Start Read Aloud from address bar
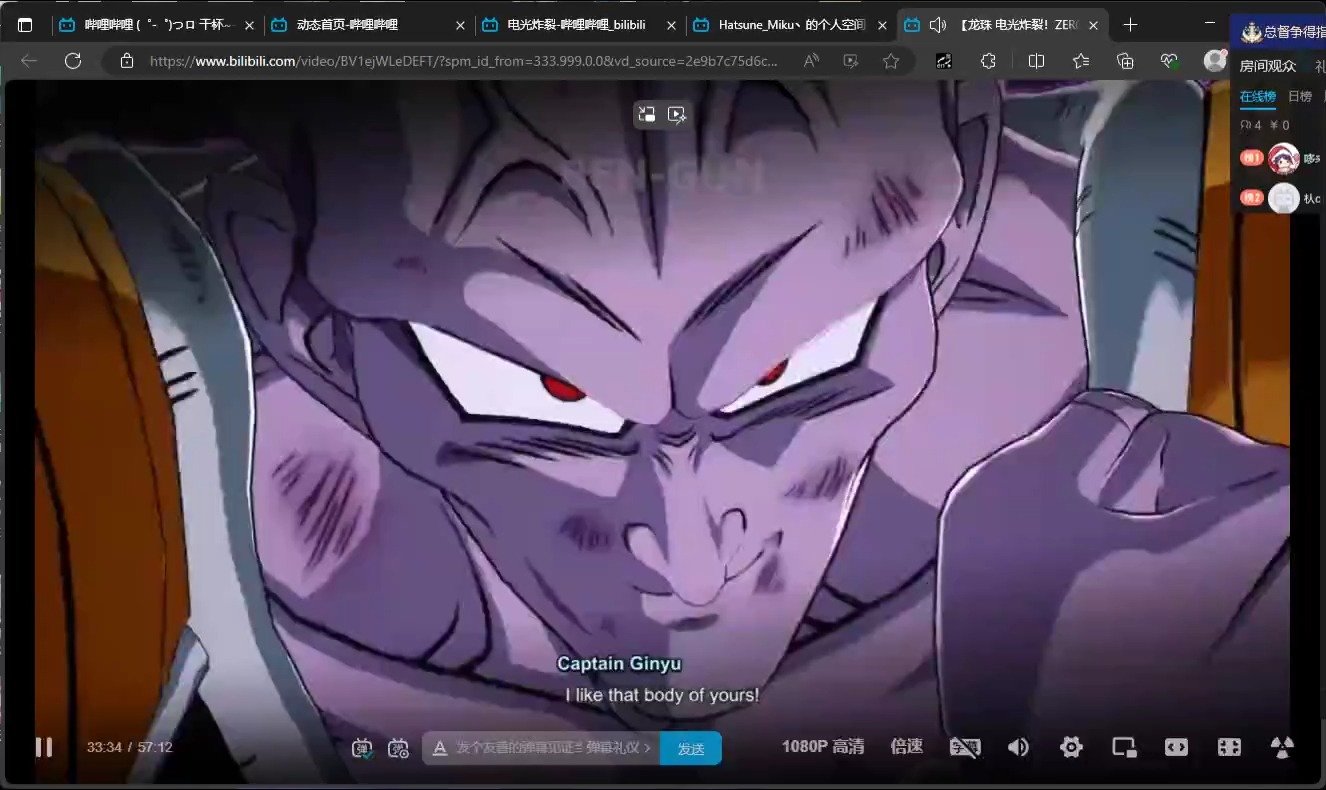This screenshot has width=1326, height=790. coord(811,61)
